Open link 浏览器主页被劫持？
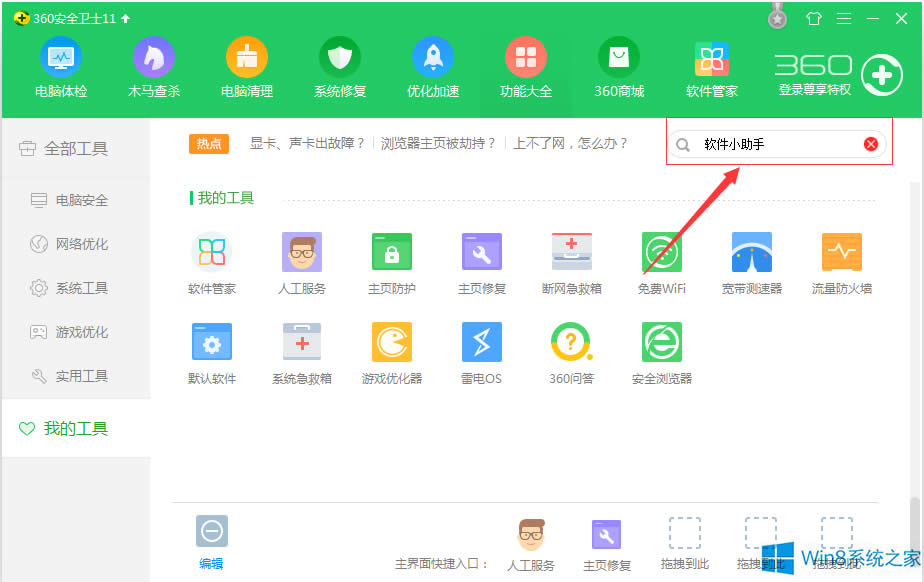 click(x=438, y=143)
